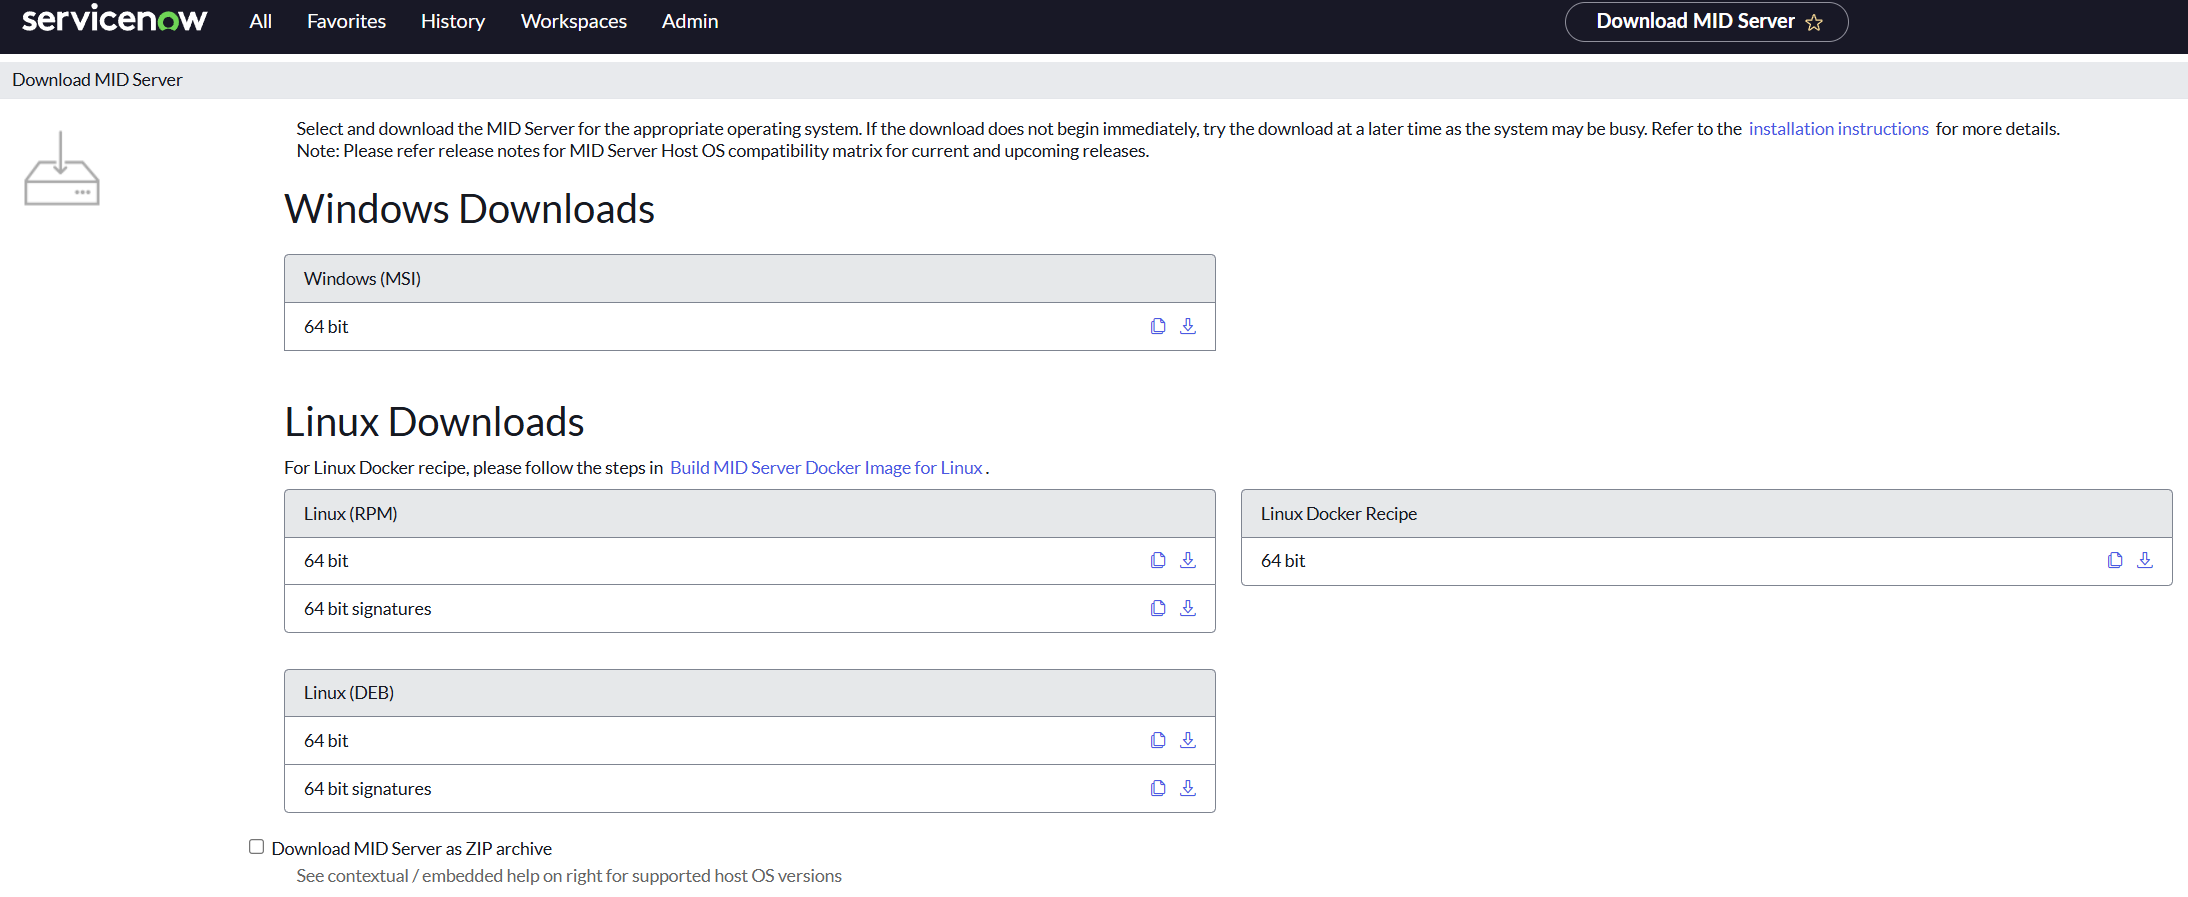Click the Linux (DEB) header text
This screenshot has height=897, width=2188.
pyautogui.click(x=349, y=693)
